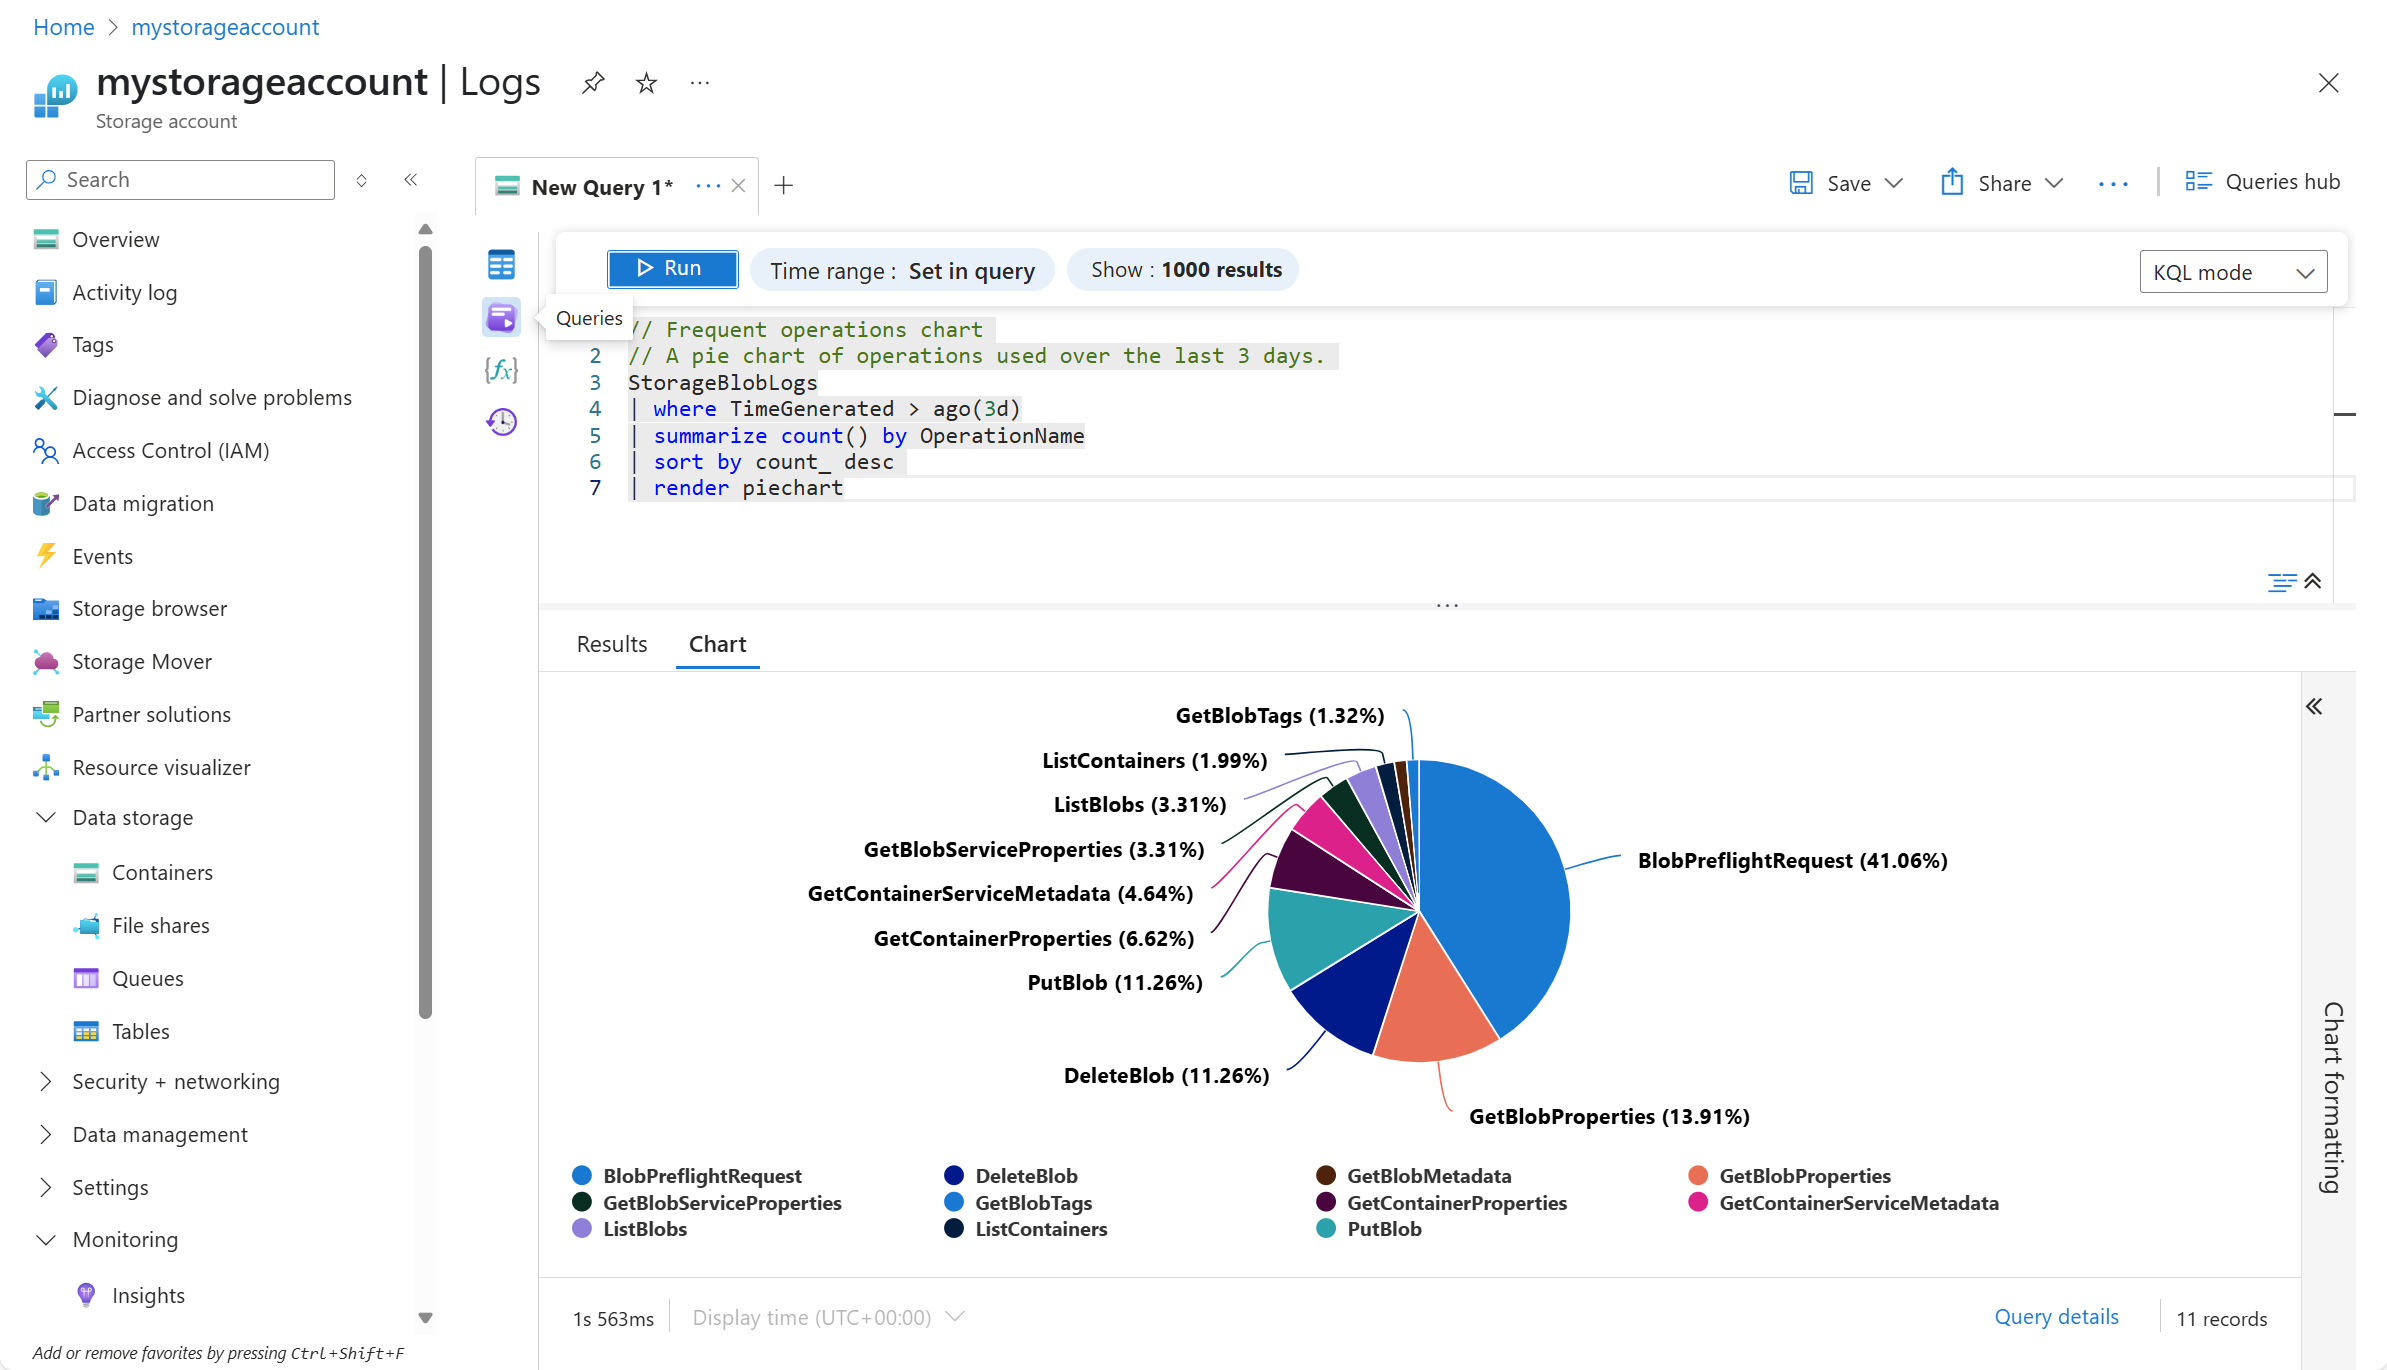Expand the Security + networking section

point(176,1082)
